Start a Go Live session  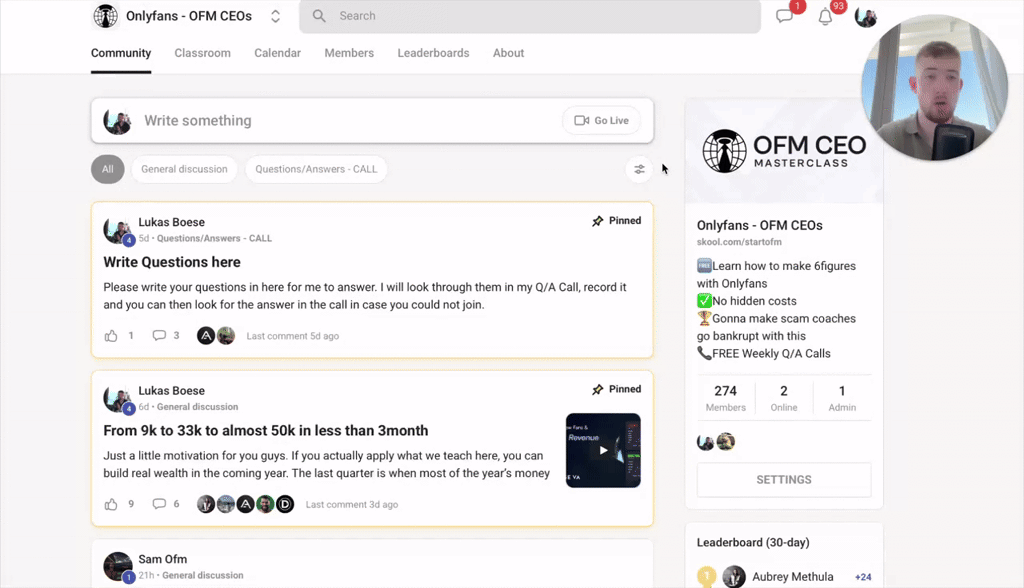(601, 120)
